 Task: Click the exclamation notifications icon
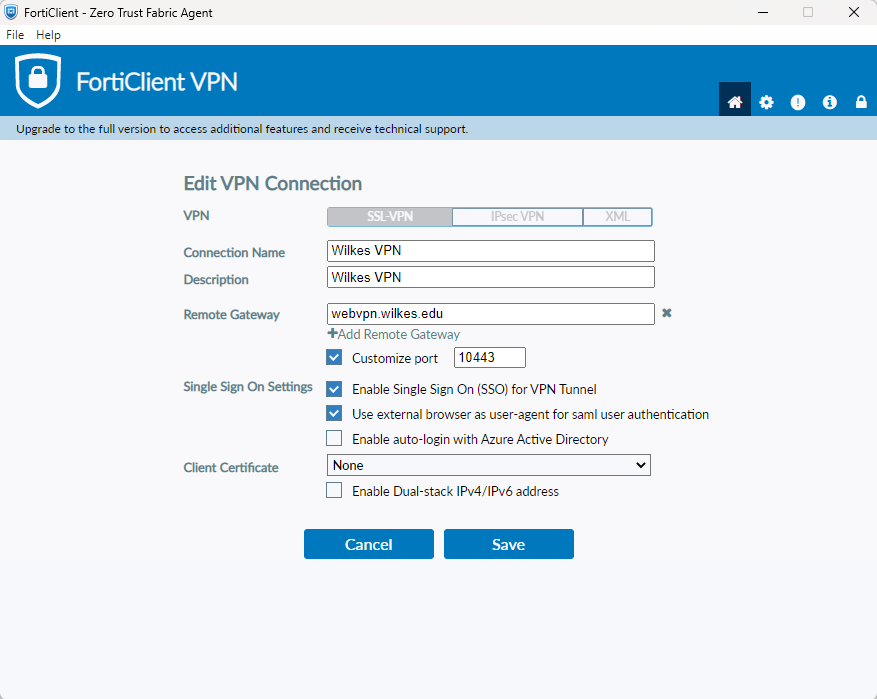pyautogui.click(x=797, y=102)
